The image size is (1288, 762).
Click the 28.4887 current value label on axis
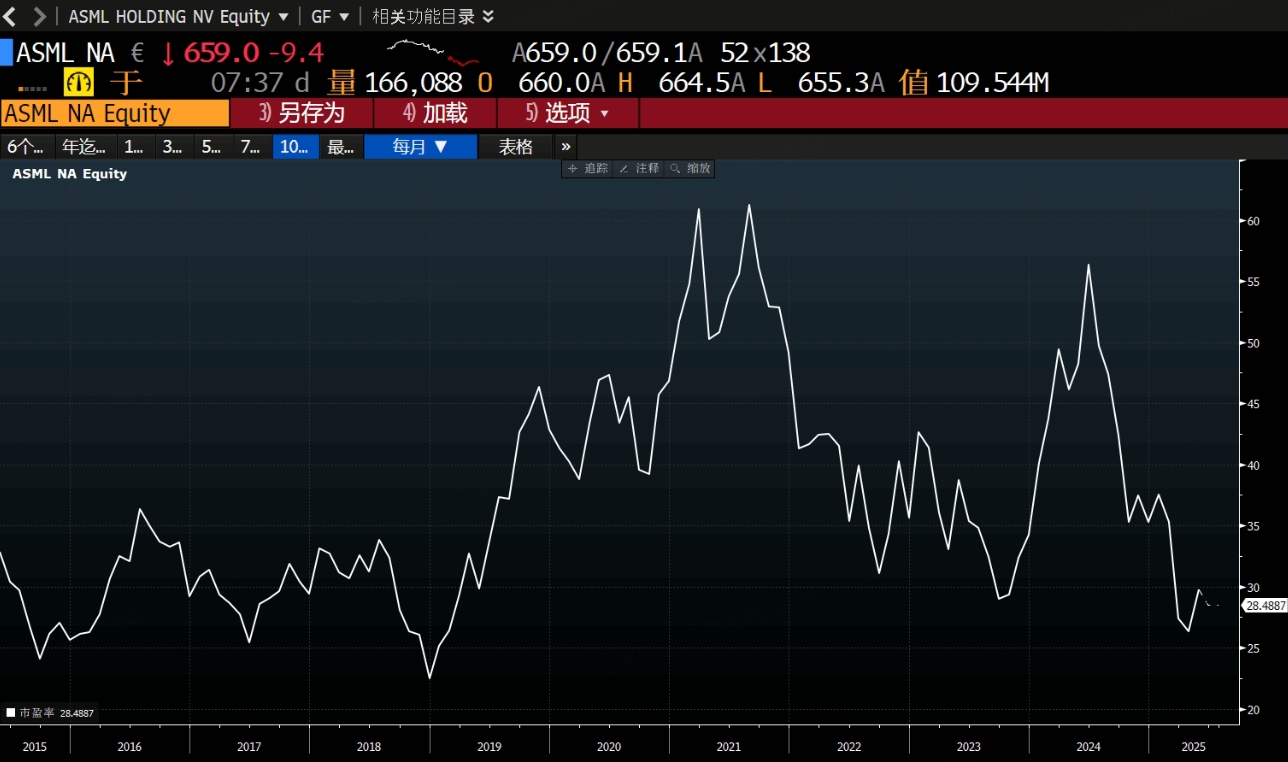pyautogui.click(x=1264, y=606)
